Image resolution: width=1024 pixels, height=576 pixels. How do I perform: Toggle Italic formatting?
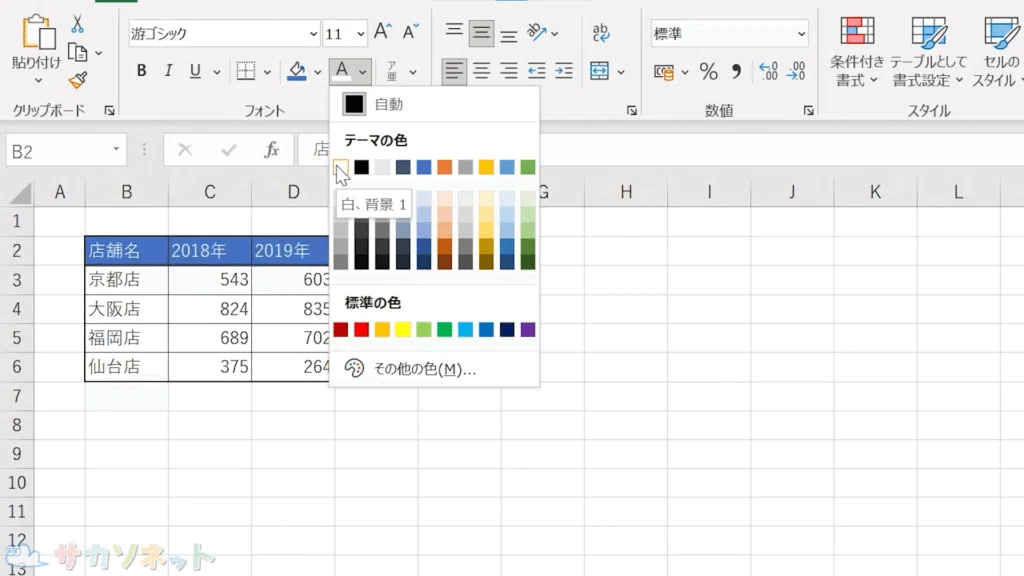[168, 71]
